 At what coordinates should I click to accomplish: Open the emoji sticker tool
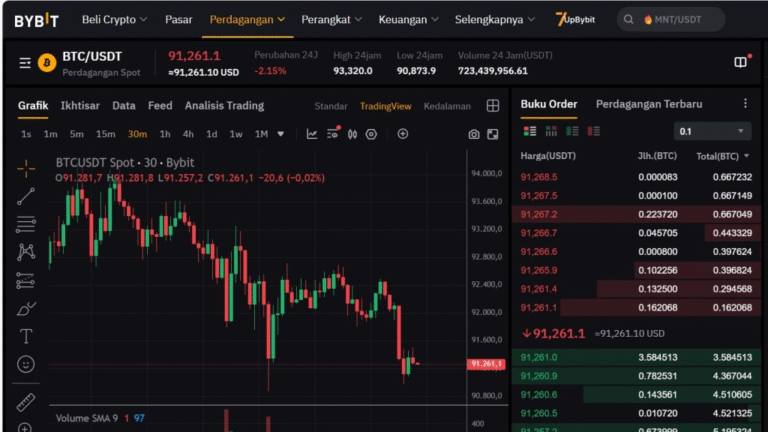tap(26, 364)
